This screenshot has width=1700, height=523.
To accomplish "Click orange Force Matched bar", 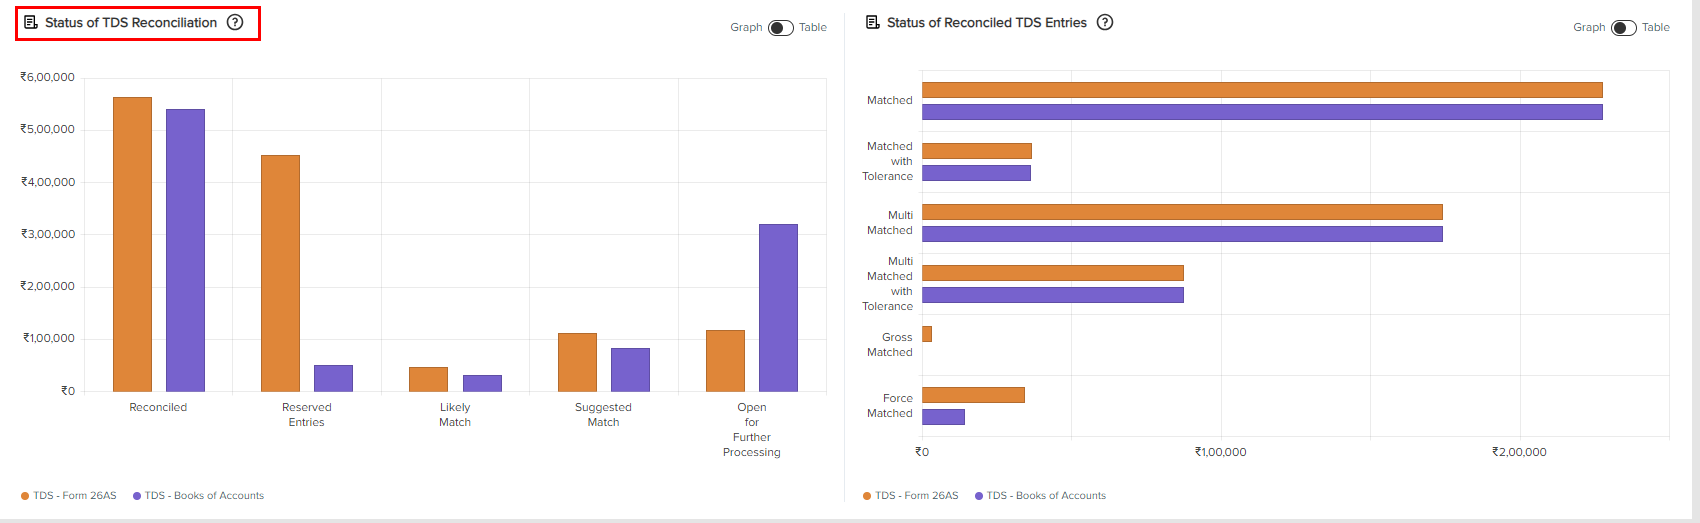I will [973, 395].
